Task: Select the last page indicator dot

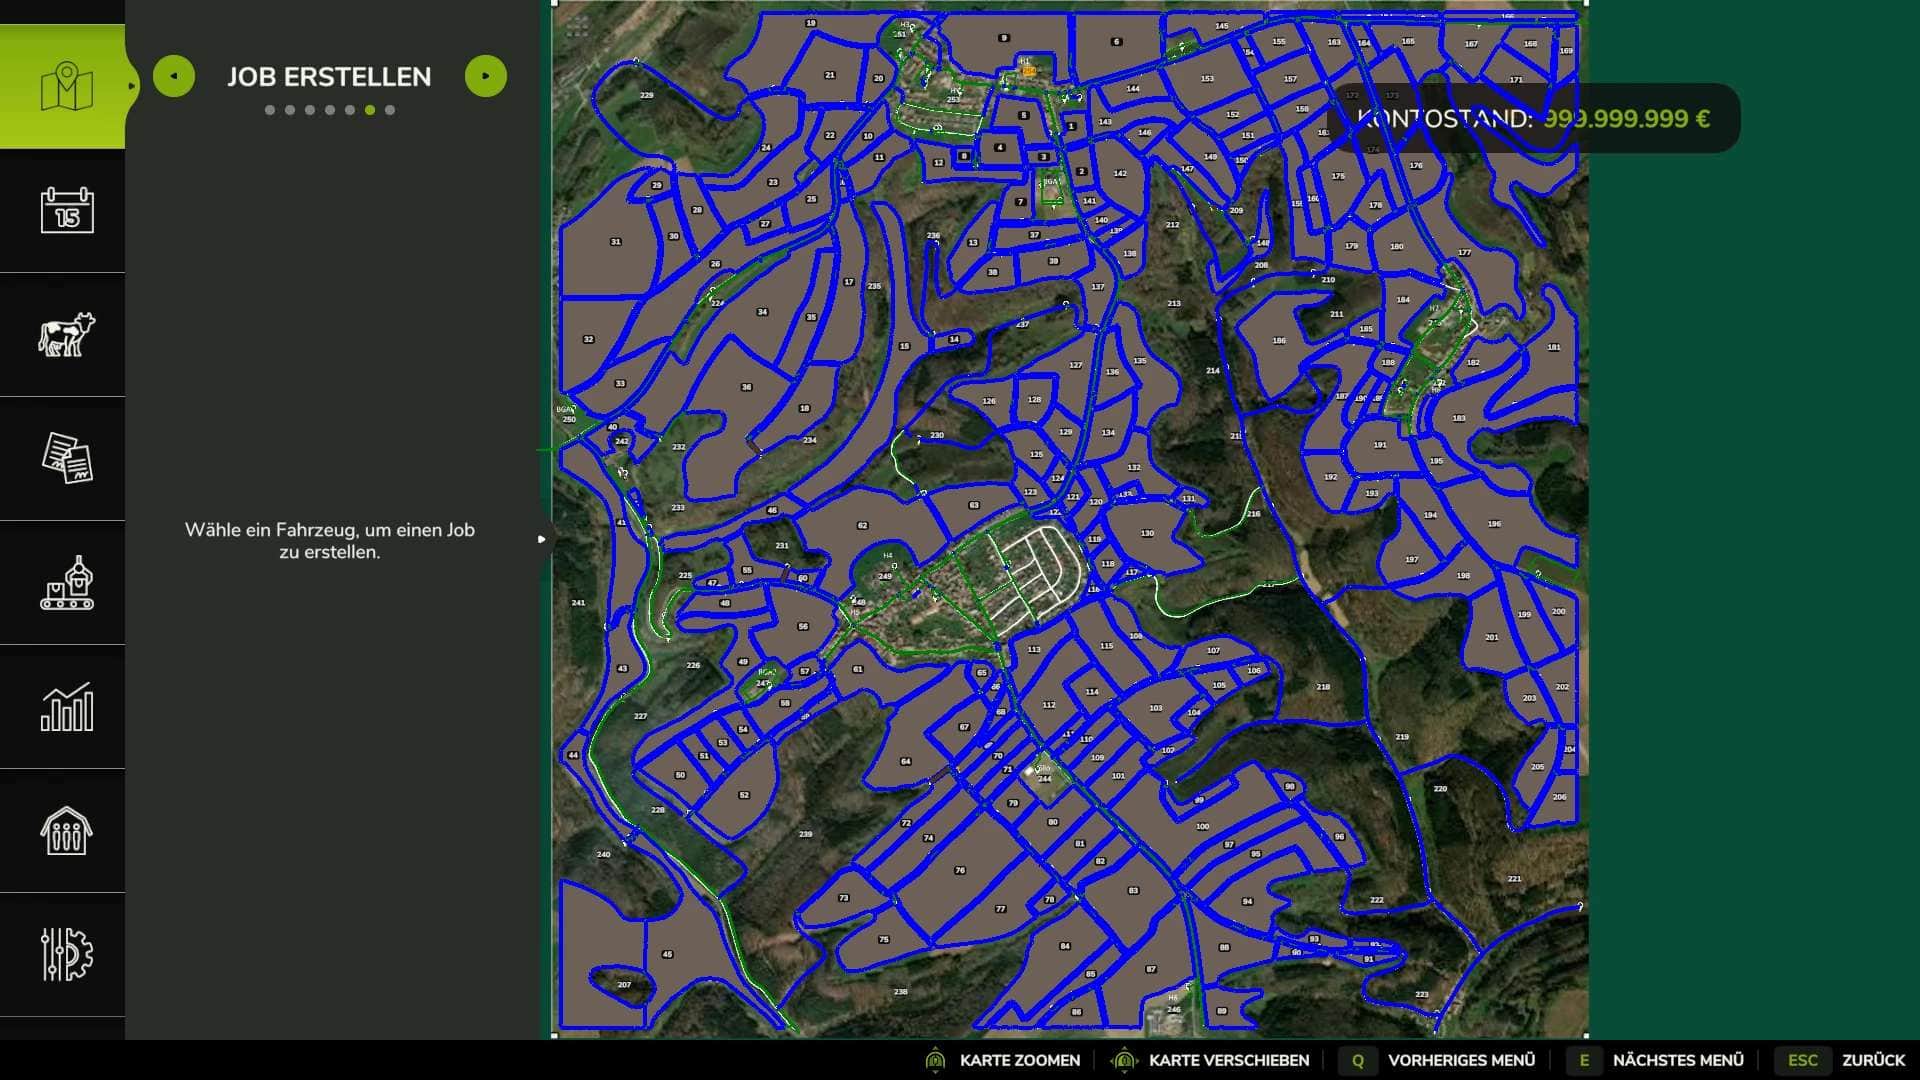Action: (390, 110)
